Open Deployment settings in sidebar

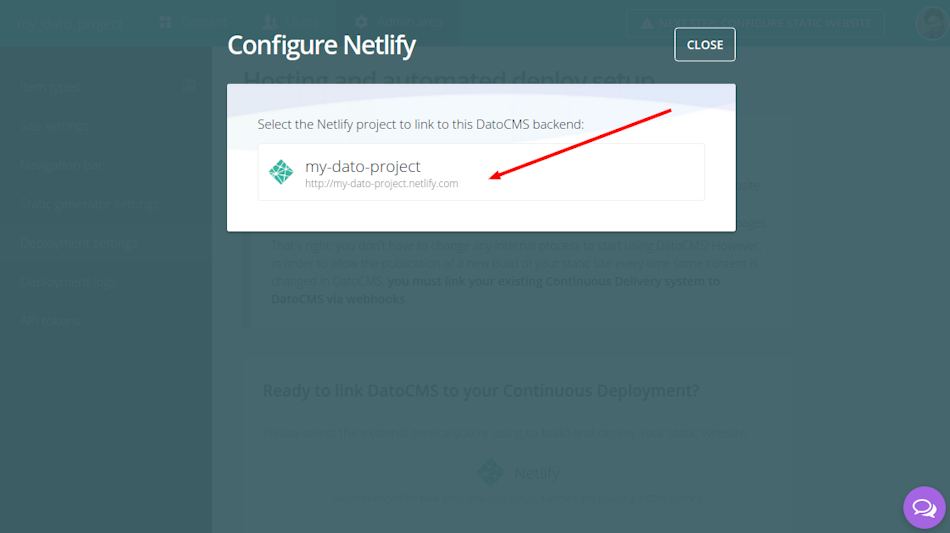click(x=79, y=243)
